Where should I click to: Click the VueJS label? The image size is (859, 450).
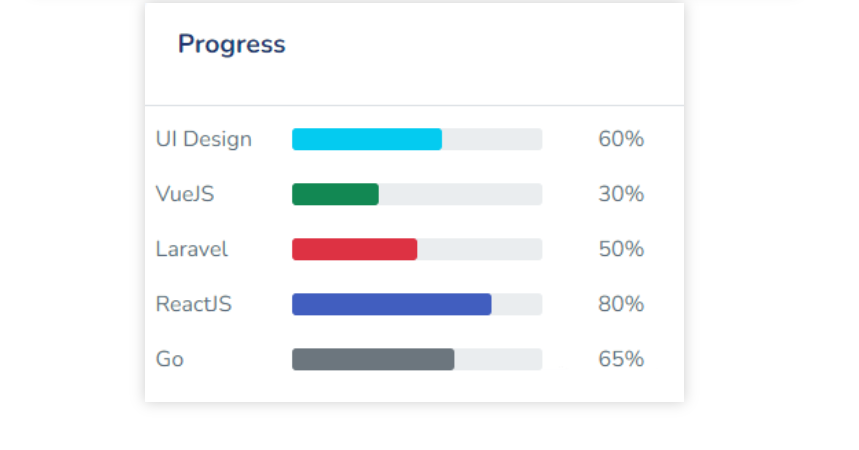click(x=185, y=194)
